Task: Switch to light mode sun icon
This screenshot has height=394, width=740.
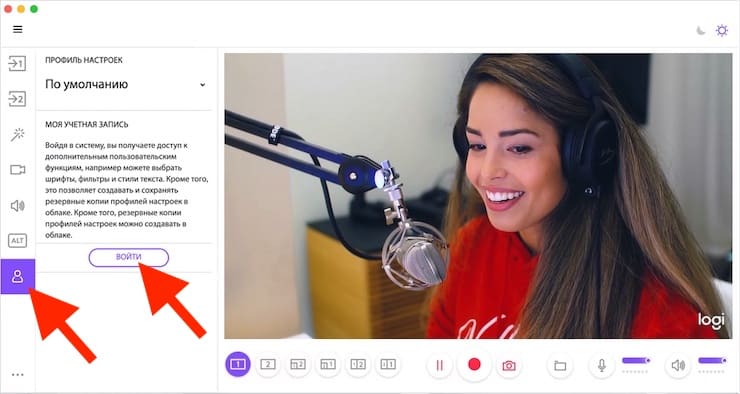Action: tap(722, 31)
